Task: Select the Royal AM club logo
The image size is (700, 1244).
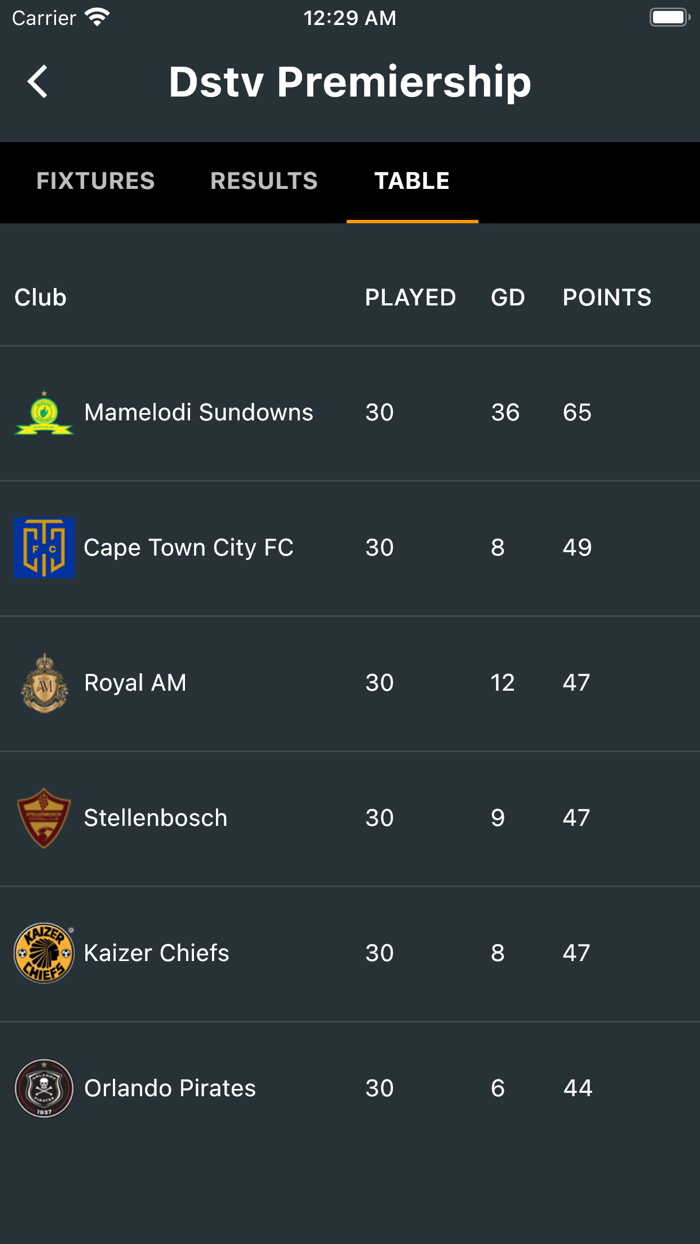Action: [44, 682]
